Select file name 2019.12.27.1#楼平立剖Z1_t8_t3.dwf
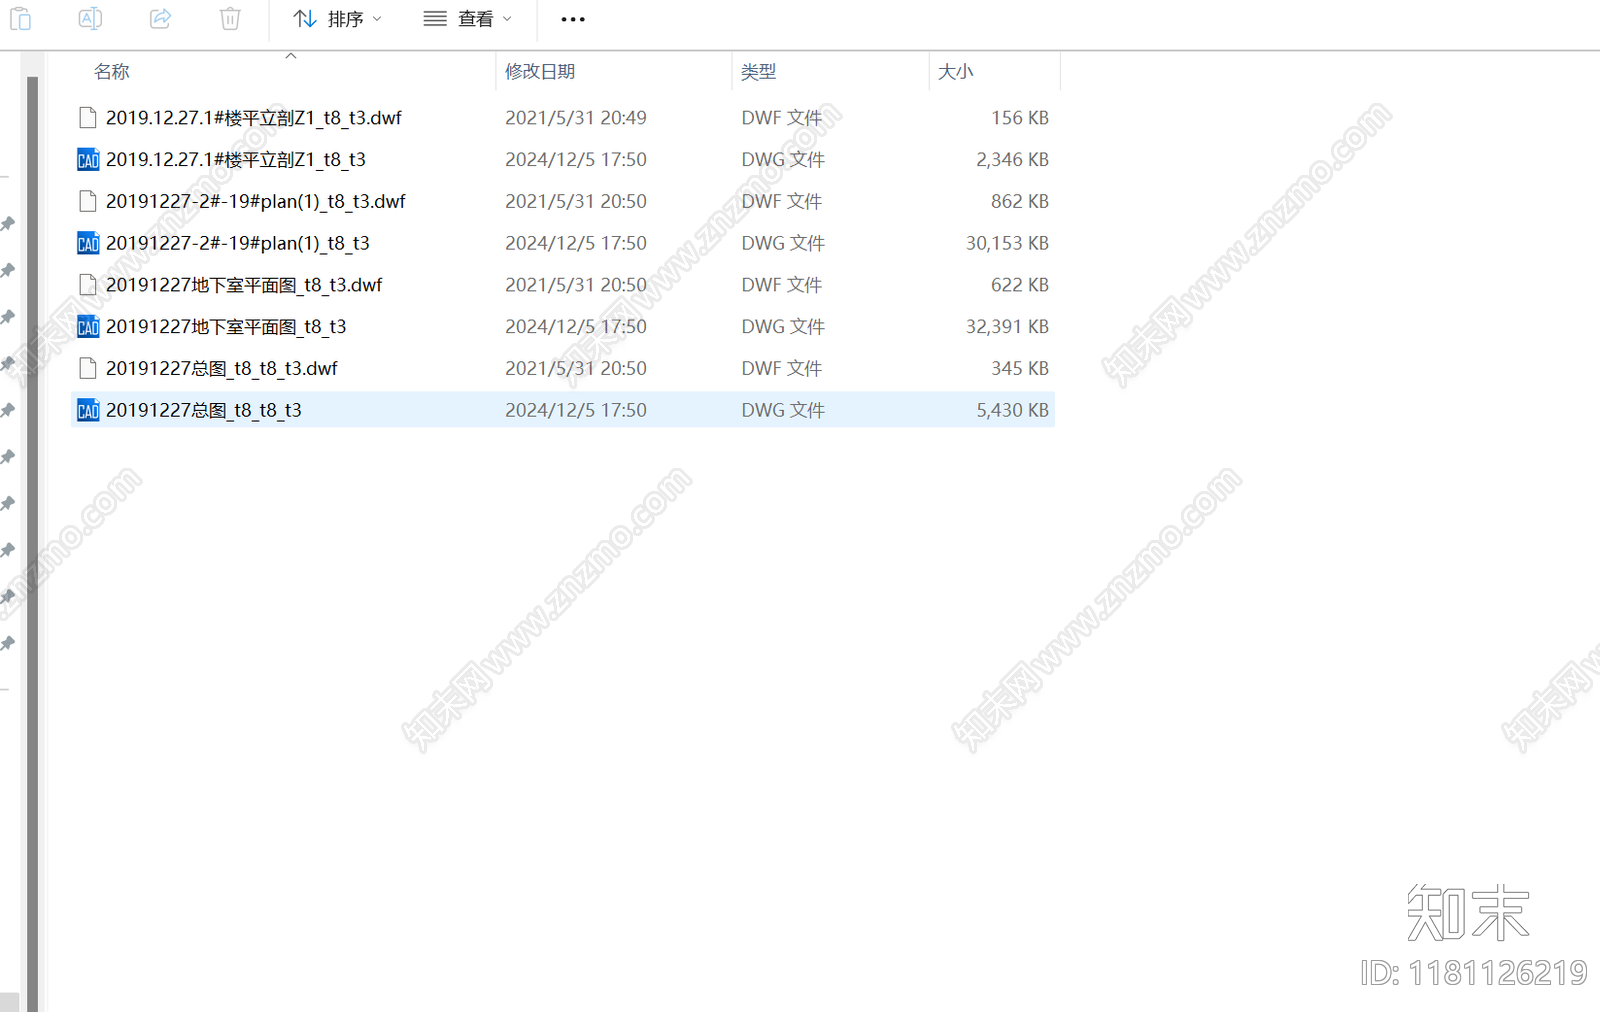Screen dimensions: 1600x1012 click(254, 118)
